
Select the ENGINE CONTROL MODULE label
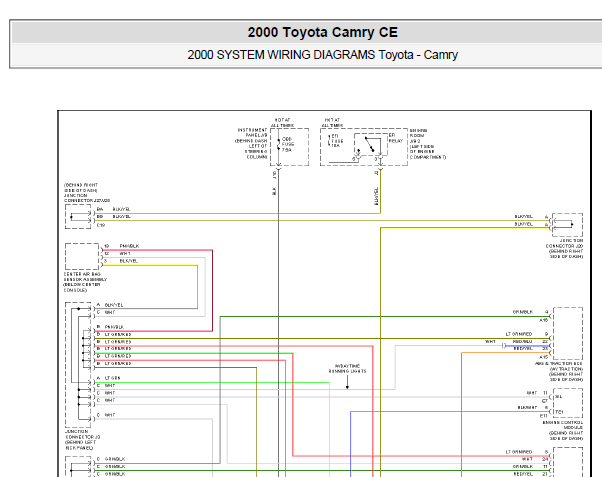[x=563, y=430]
